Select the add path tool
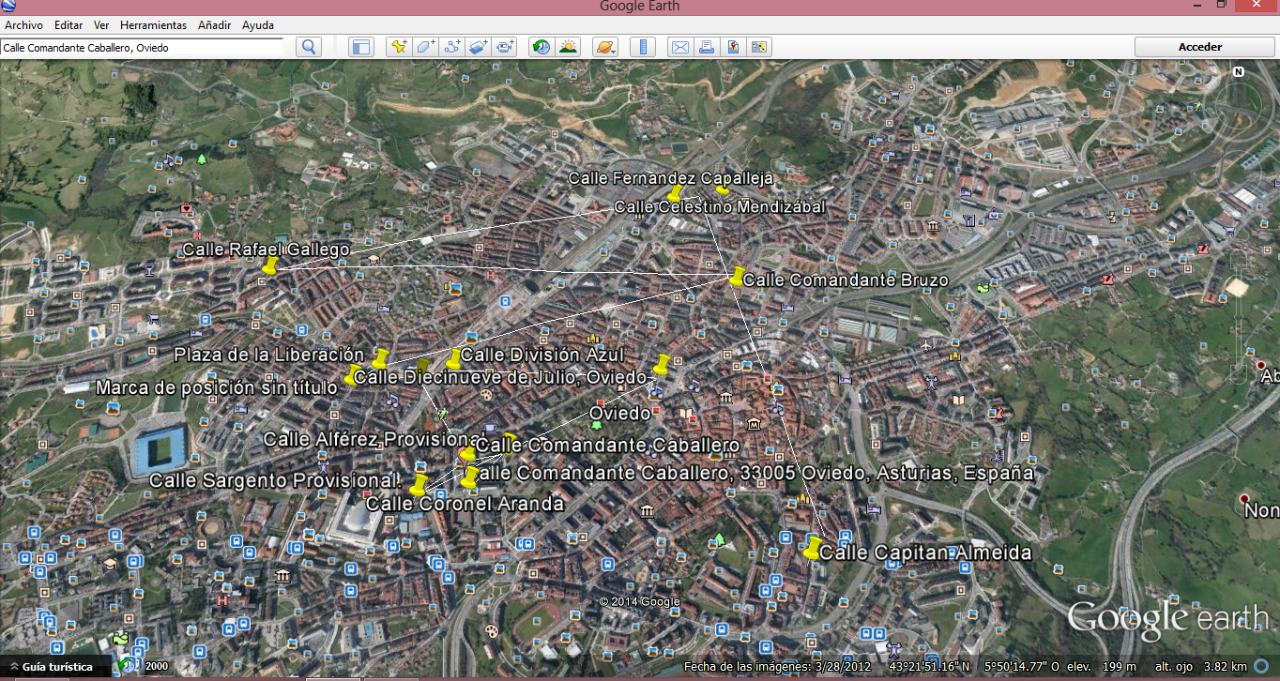Viewport: 1280px width, 681px height. coord(452,47)
